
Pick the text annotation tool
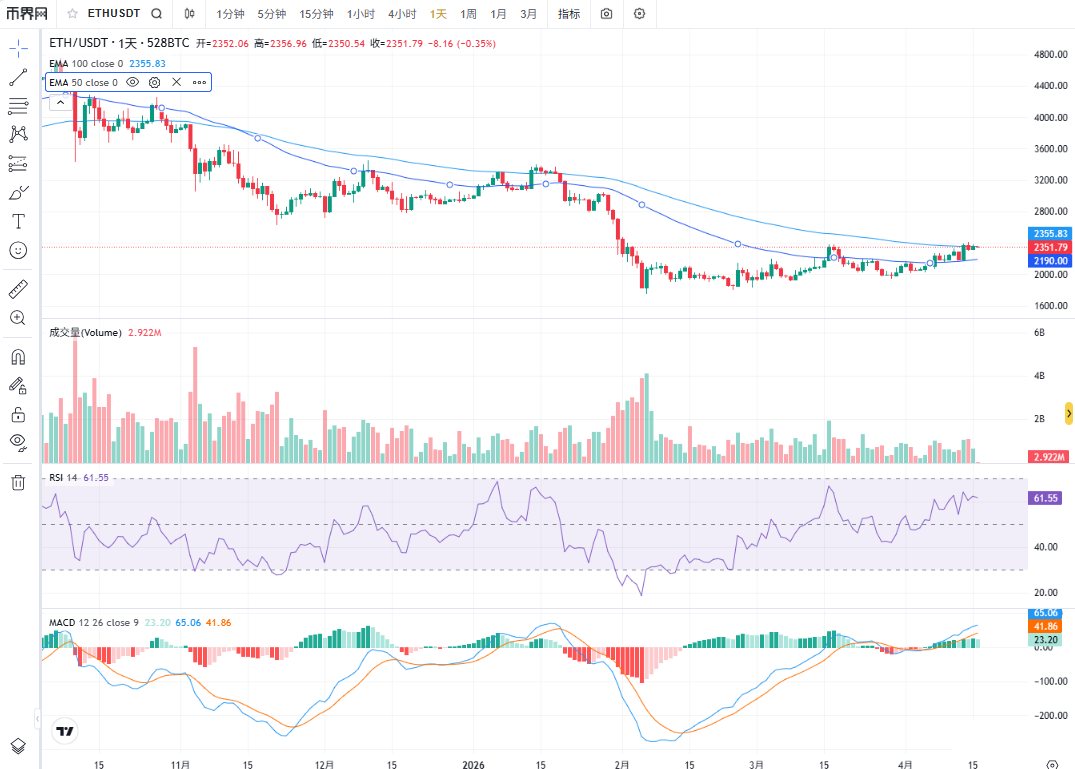coord(18,221)
